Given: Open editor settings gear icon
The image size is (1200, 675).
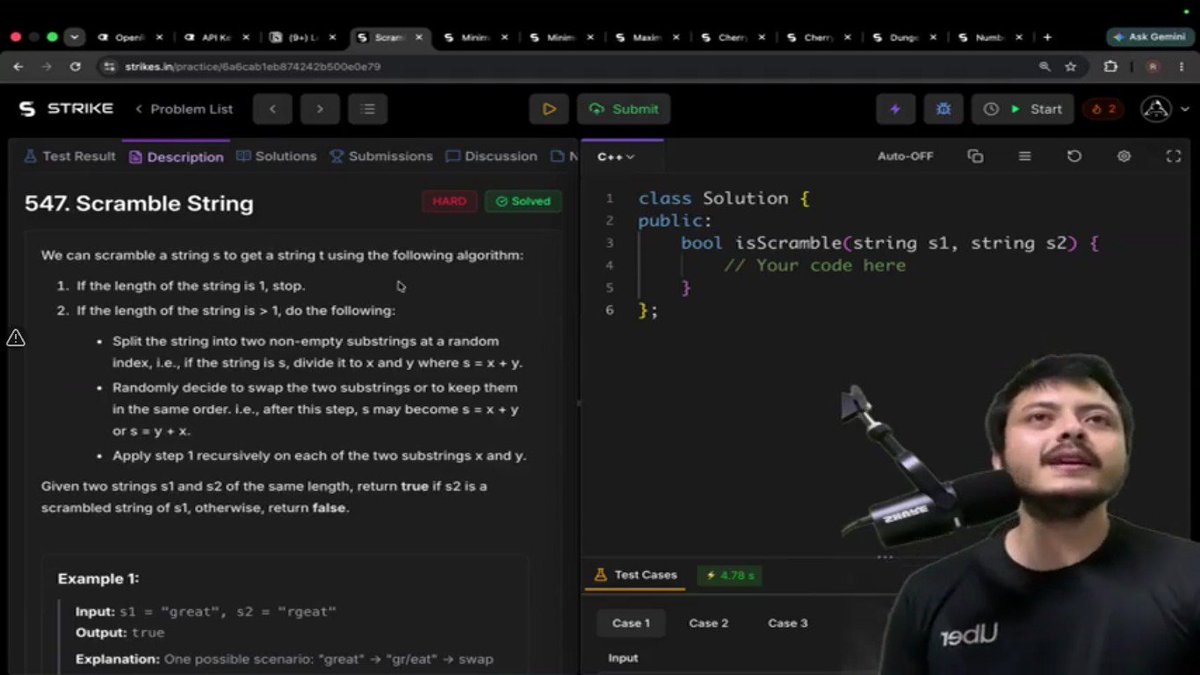Looking at the screenshot, I should pos(1124,156).
